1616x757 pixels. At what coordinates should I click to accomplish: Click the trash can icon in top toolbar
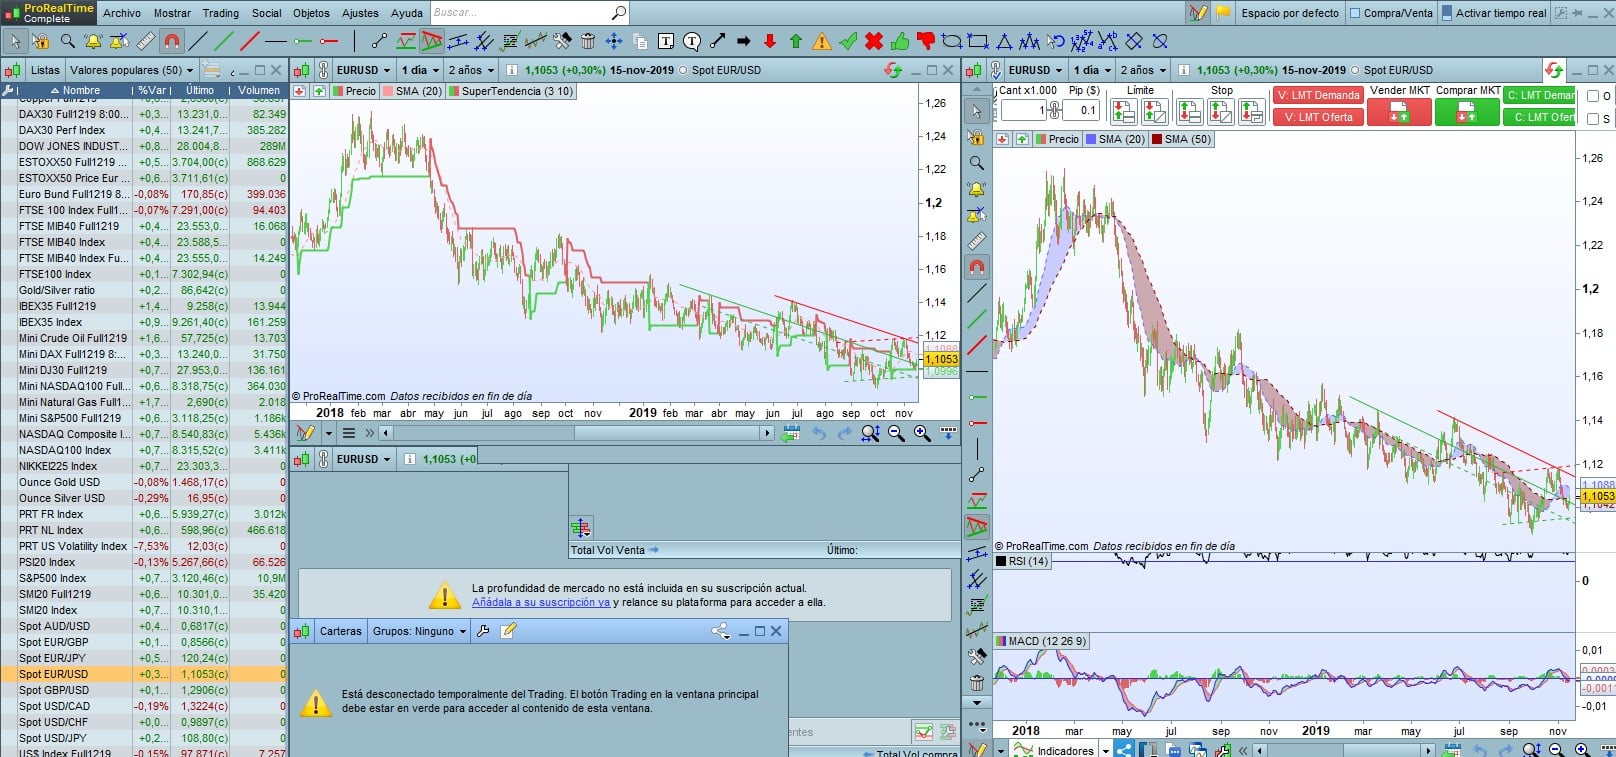(x=588, y=41)
